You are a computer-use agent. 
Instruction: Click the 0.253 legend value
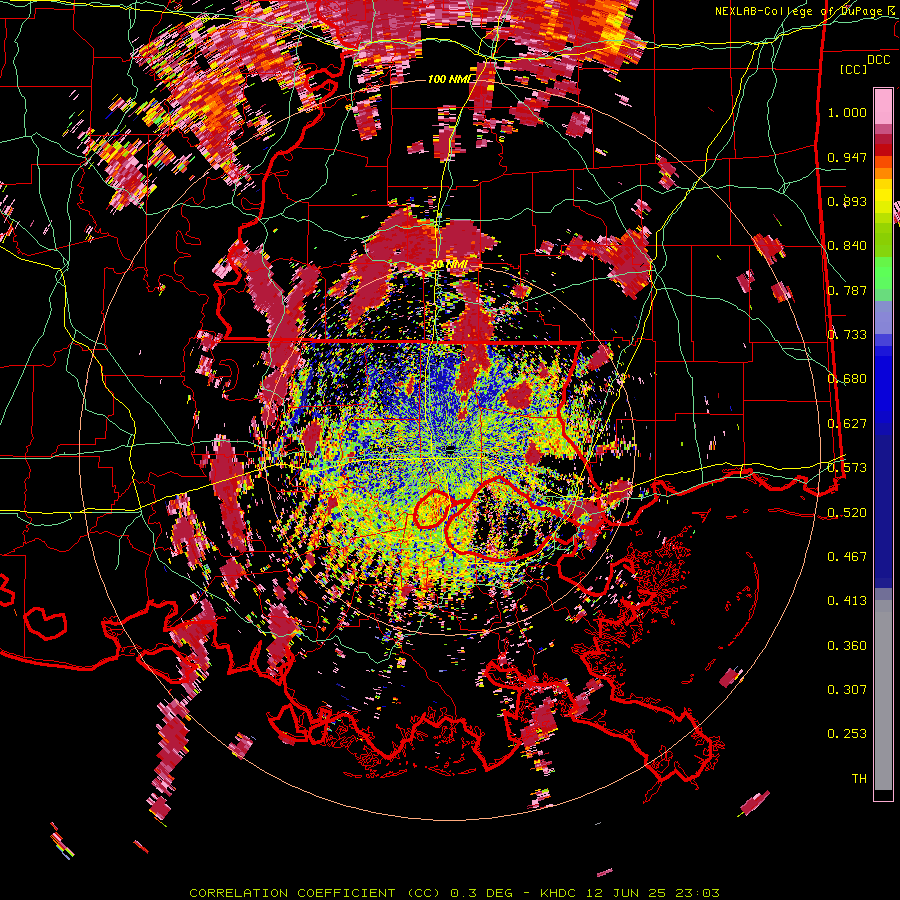click(x=847, y=734)
